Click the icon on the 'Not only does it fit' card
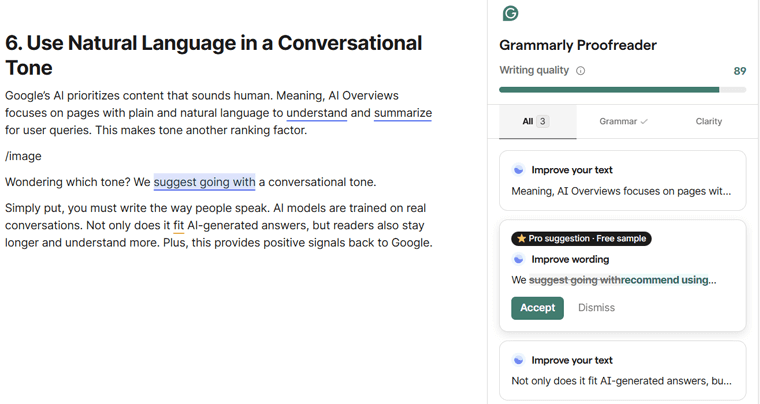The width and height of the screenshot is (760, 404). [519, 360]
